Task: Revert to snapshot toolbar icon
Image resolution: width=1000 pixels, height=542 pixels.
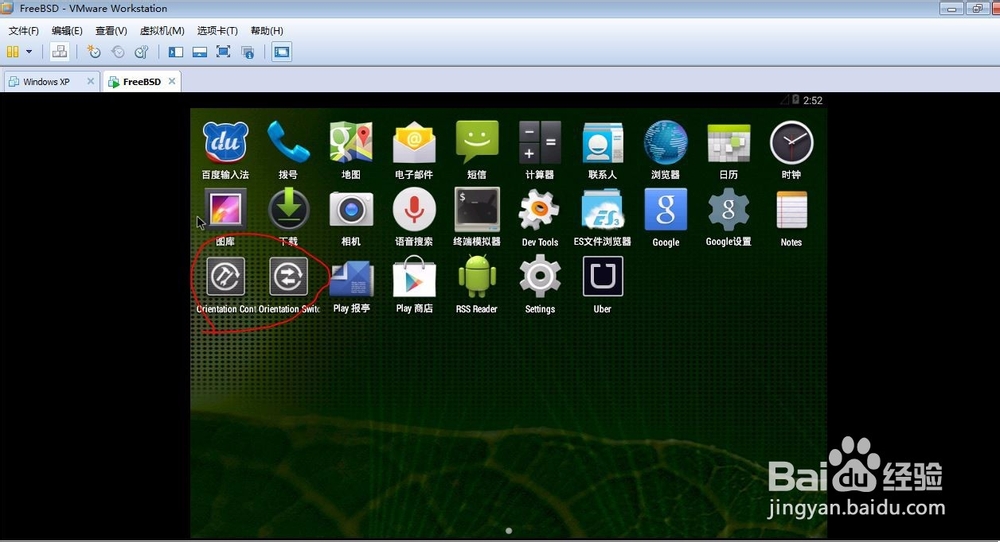Action: pyautogui.click(x=118, y=52)
